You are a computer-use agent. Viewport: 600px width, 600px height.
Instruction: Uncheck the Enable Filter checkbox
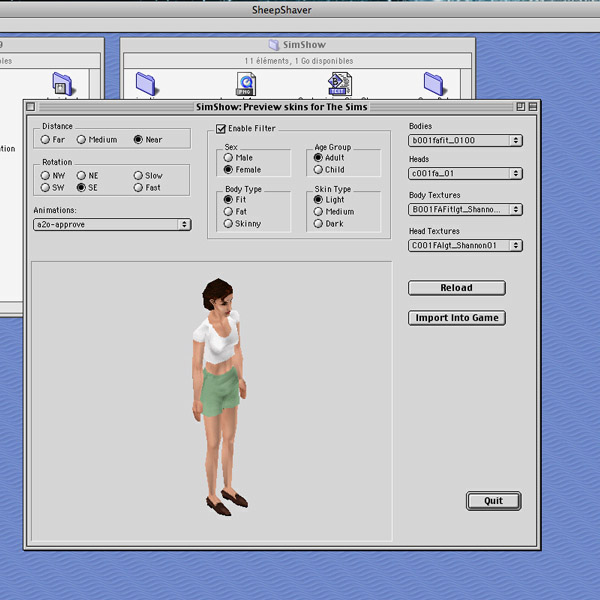[x=221, y=129]
